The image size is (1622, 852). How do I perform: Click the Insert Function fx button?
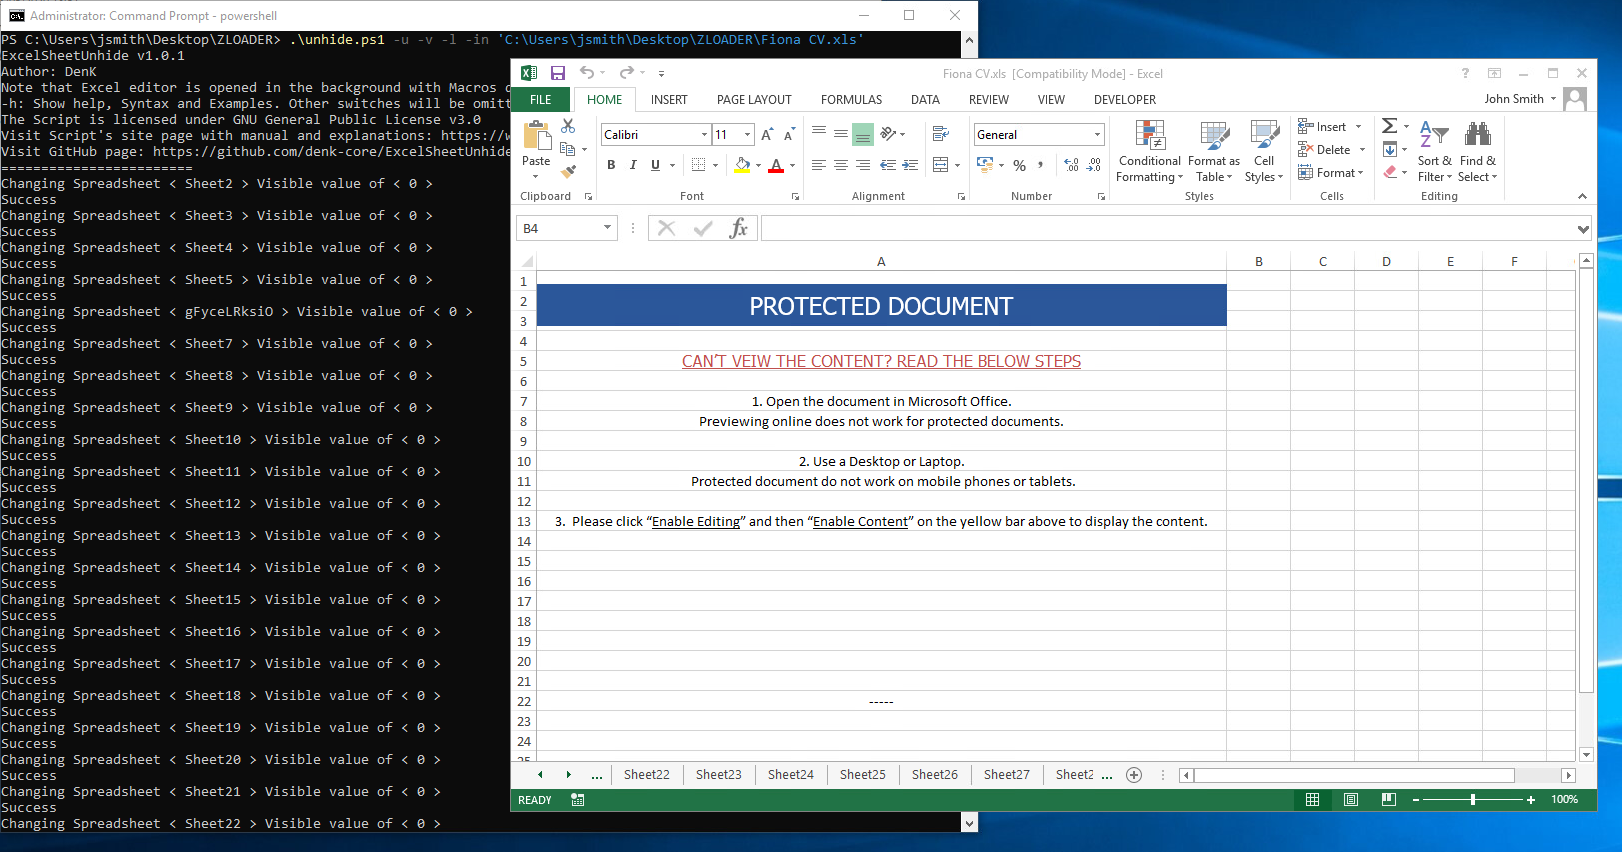[739, 228]
